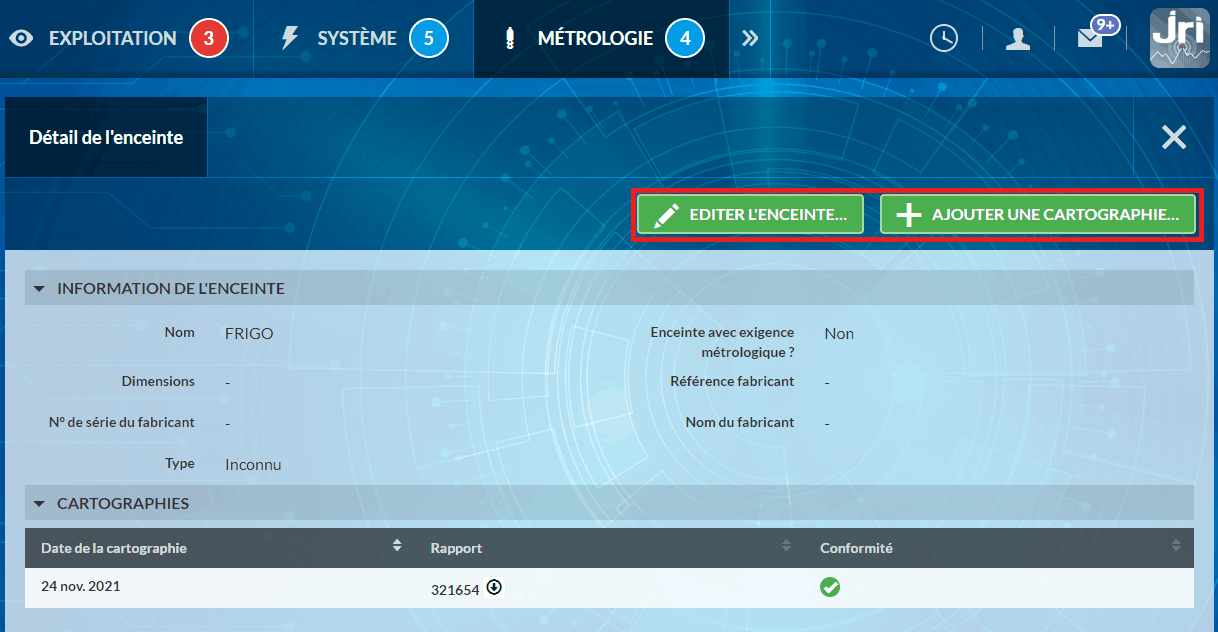Click the report number 321654
1218x632 pixels.
coord(455,590)
